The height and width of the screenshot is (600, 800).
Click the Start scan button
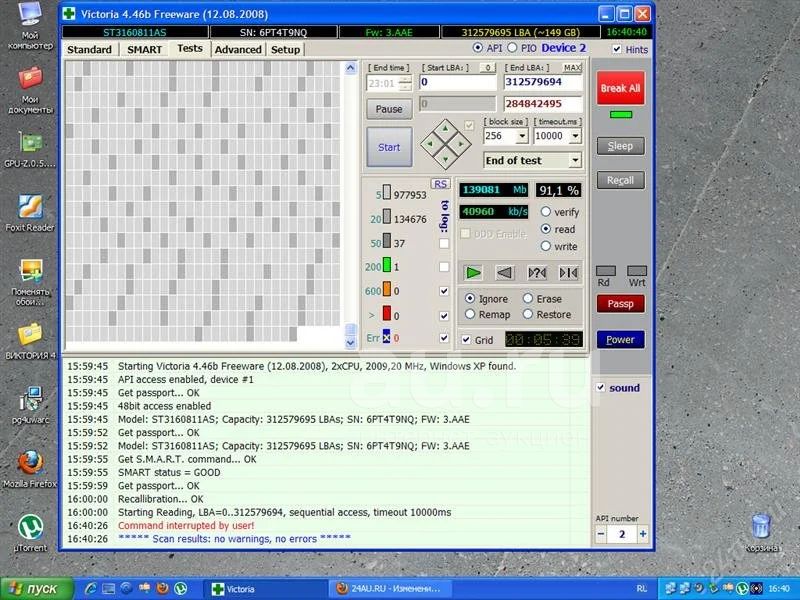pyautogui.click(x=389, y=147)
